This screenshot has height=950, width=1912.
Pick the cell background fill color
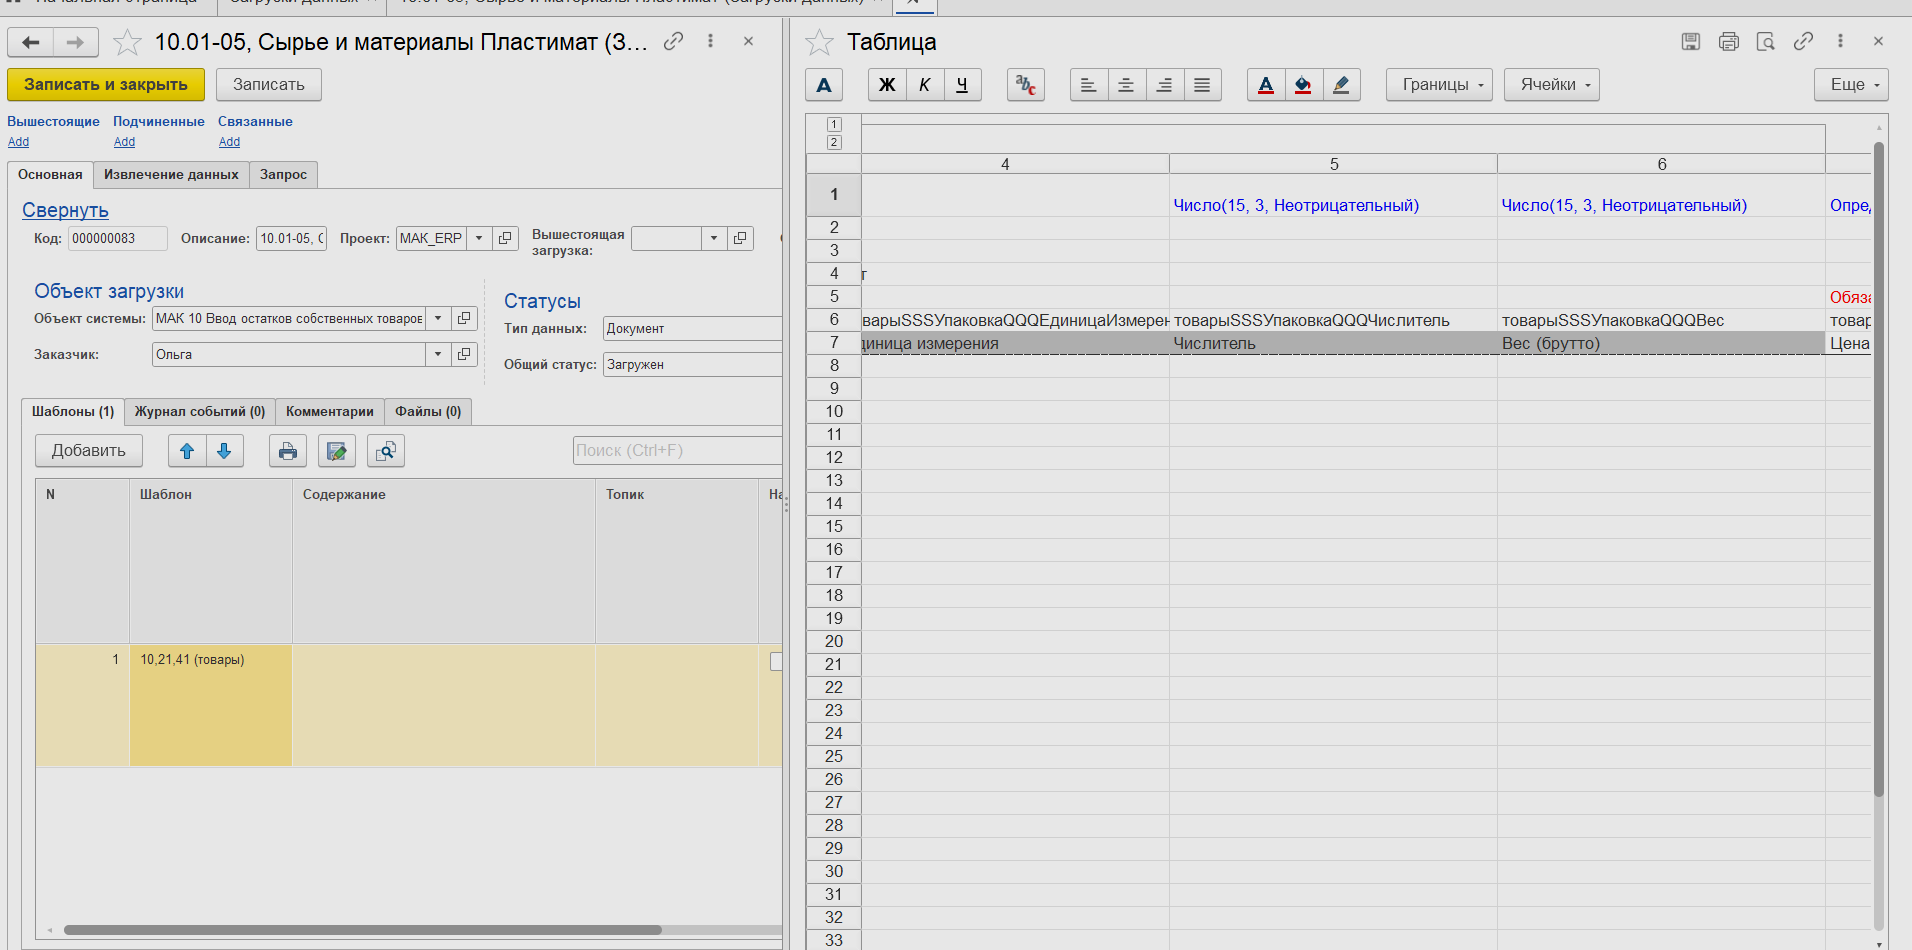click(x=1303, y=85)
